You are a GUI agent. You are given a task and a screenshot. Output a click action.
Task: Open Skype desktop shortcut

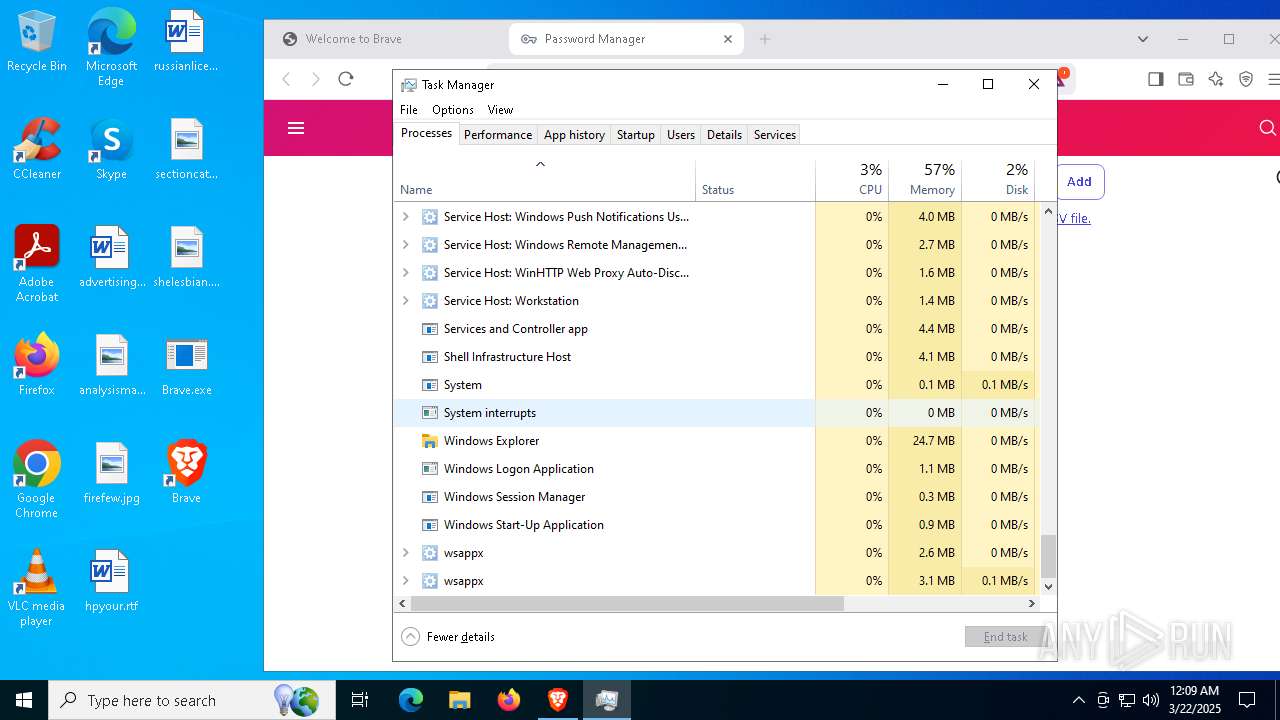pos(111,150)
